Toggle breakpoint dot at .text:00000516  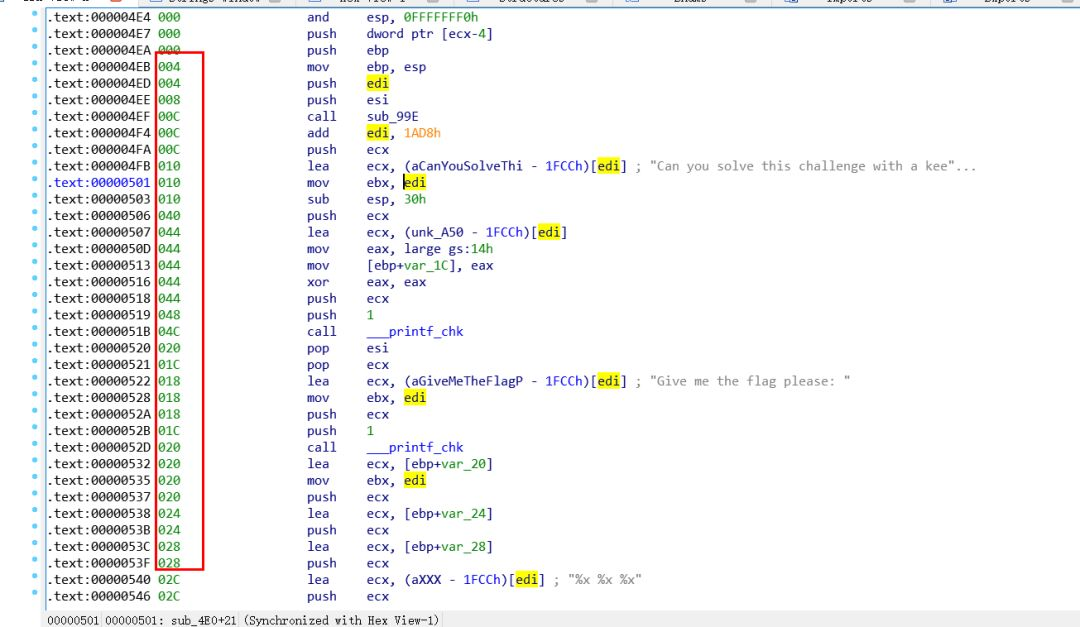(x=34, y=279)
